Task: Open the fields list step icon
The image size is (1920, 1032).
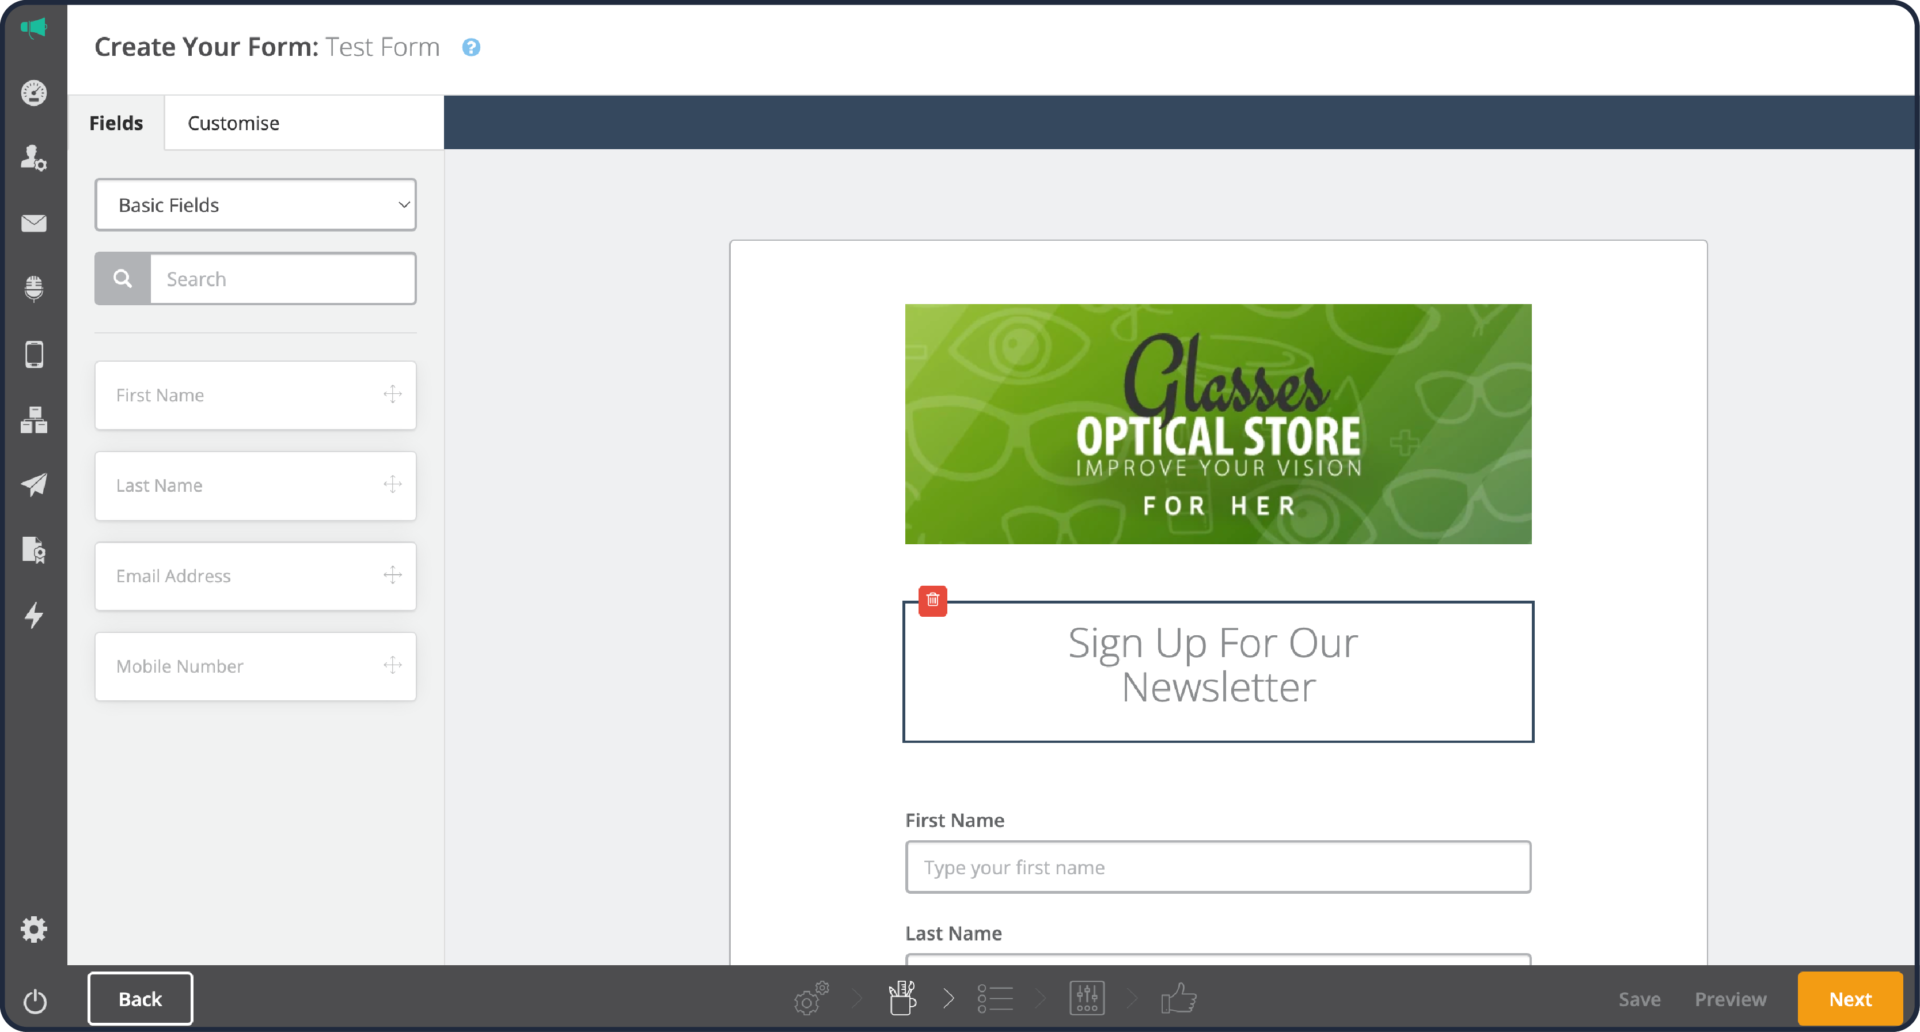Action: coord(995,998)
